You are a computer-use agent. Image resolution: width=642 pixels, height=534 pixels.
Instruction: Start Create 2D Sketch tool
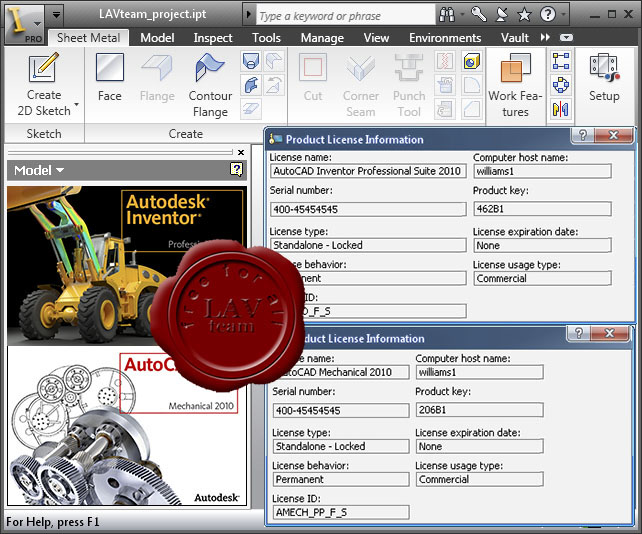point(43,85)
